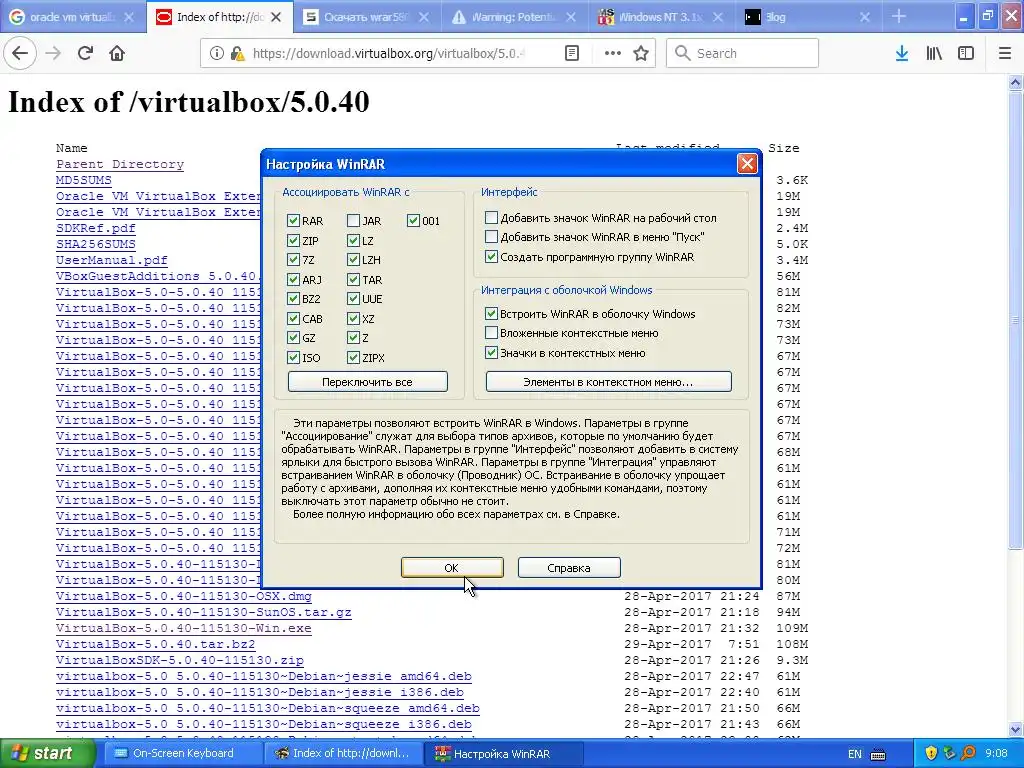Click the security shield tray icon
This screenshot has height=768, width=1024.
pos(931,754)
